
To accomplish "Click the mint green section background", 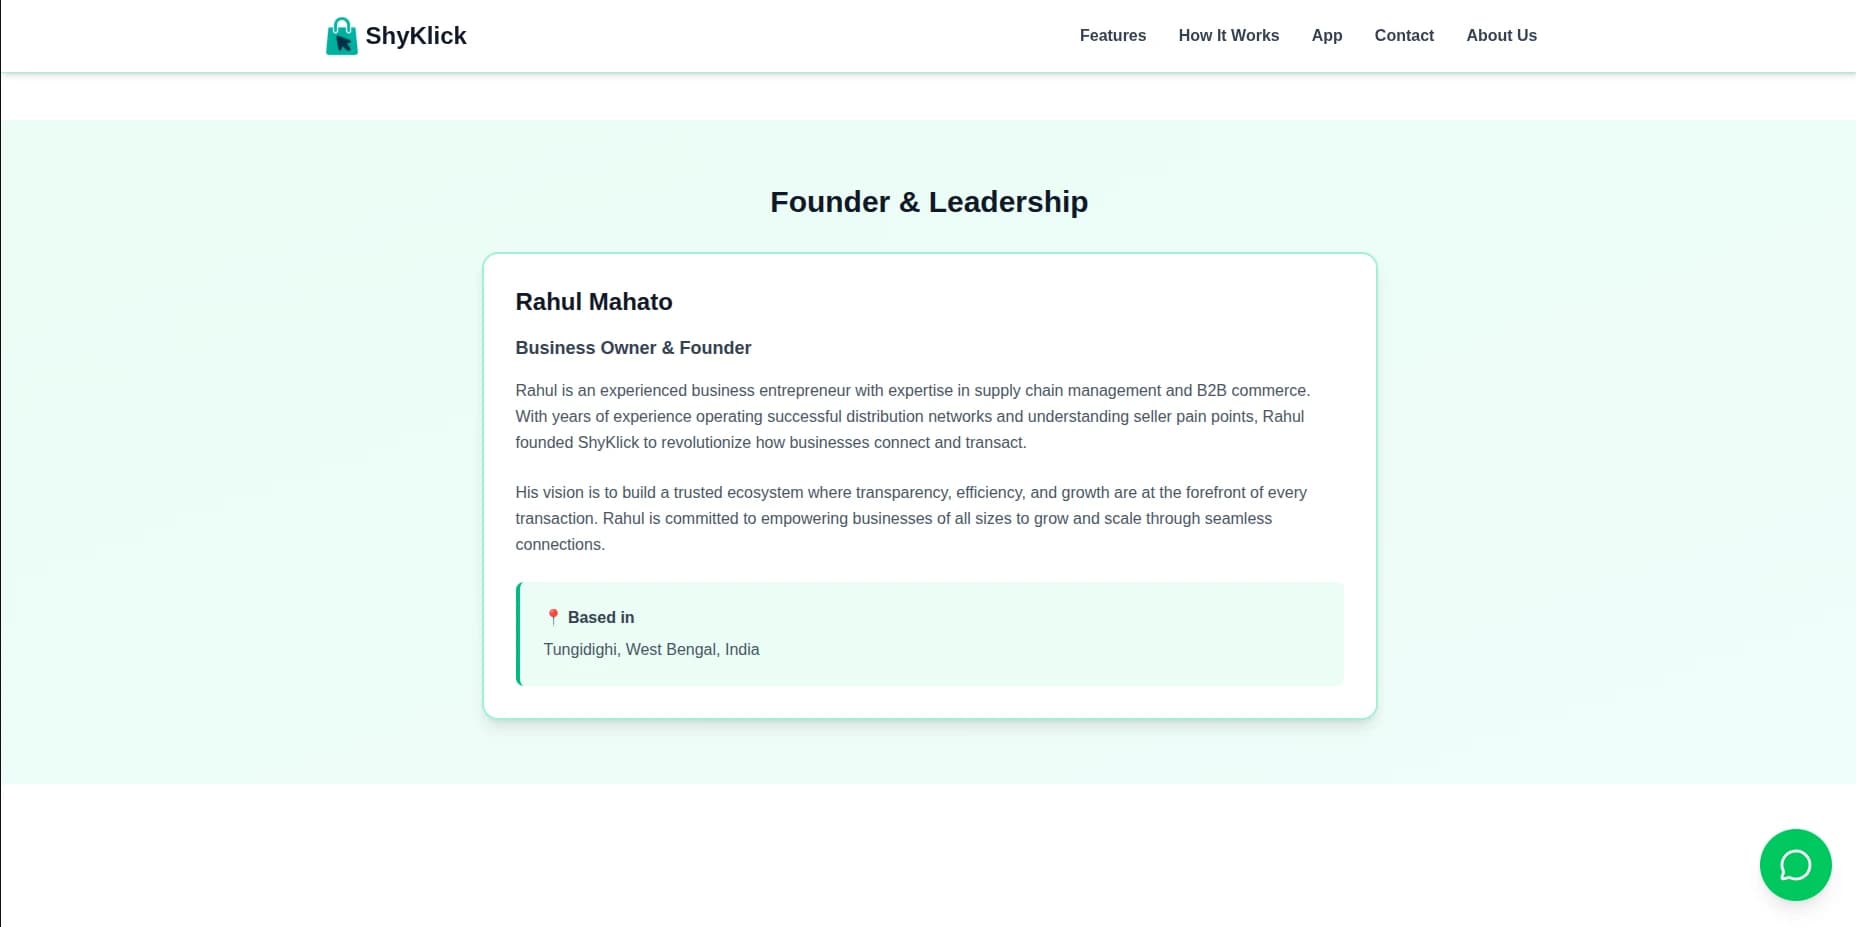I will (240, 450).
